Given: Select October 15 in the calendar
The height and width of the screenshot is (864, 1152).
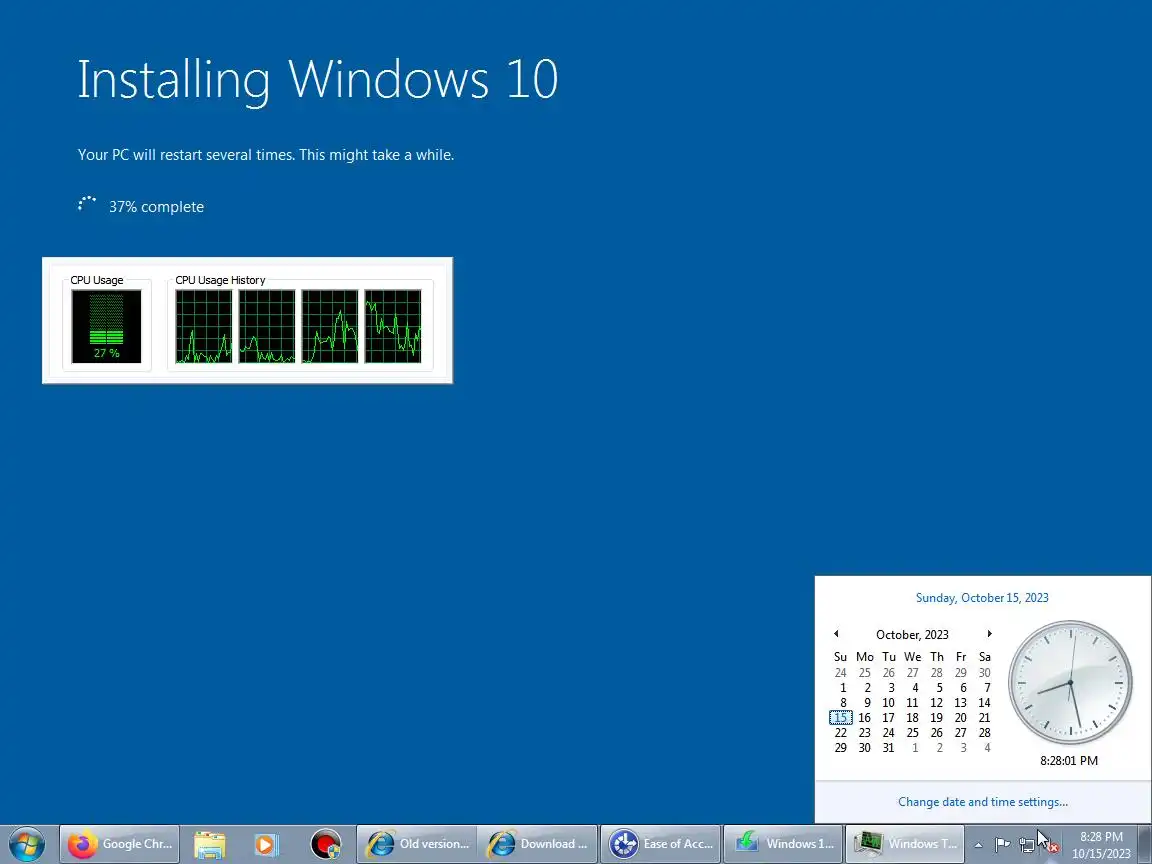Looking at the screenshot, I should [841, 718].
